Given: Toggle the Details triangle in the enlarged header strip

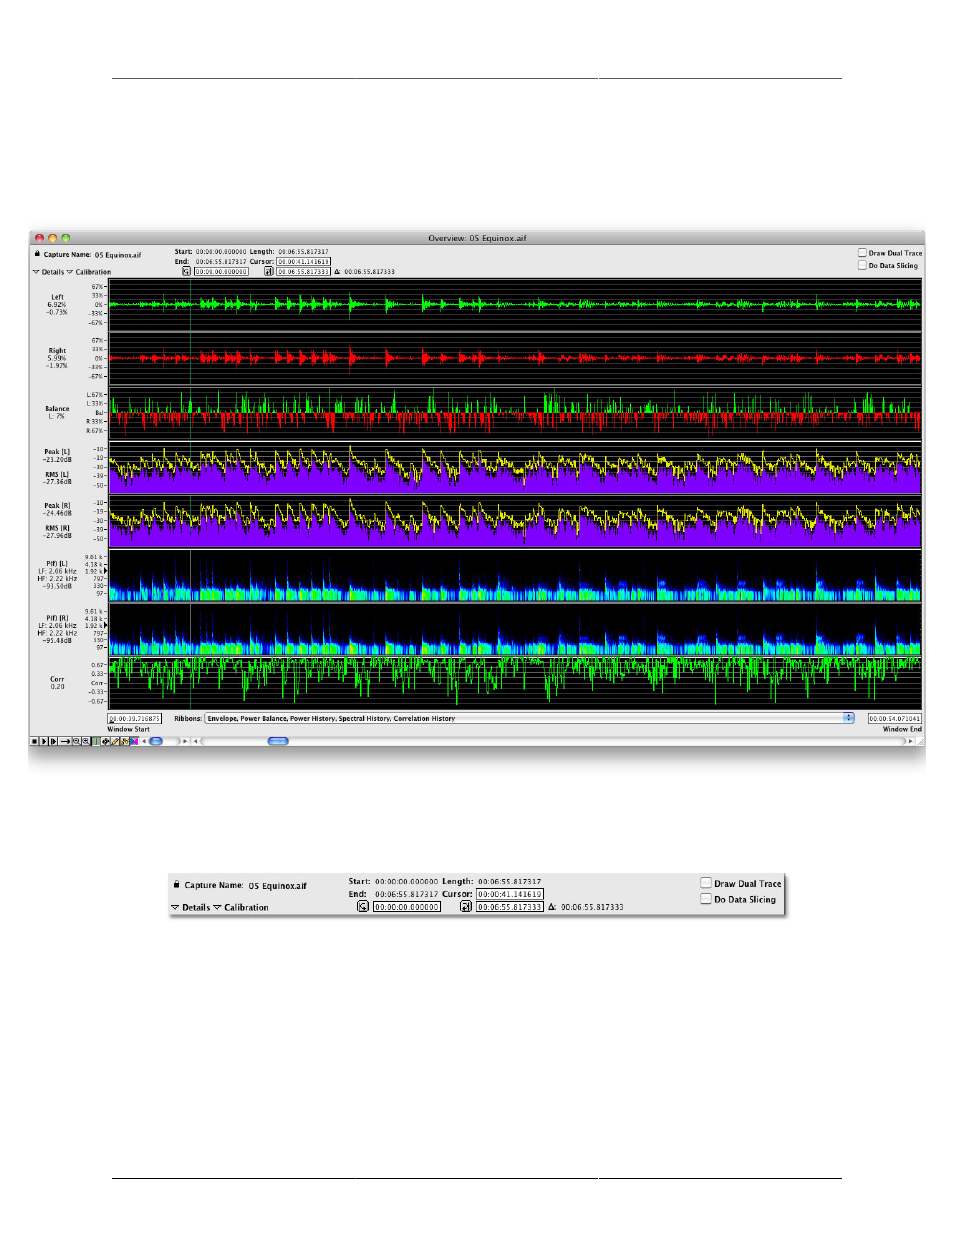Looking at the screenshot, I should click(x=175, y=907).
